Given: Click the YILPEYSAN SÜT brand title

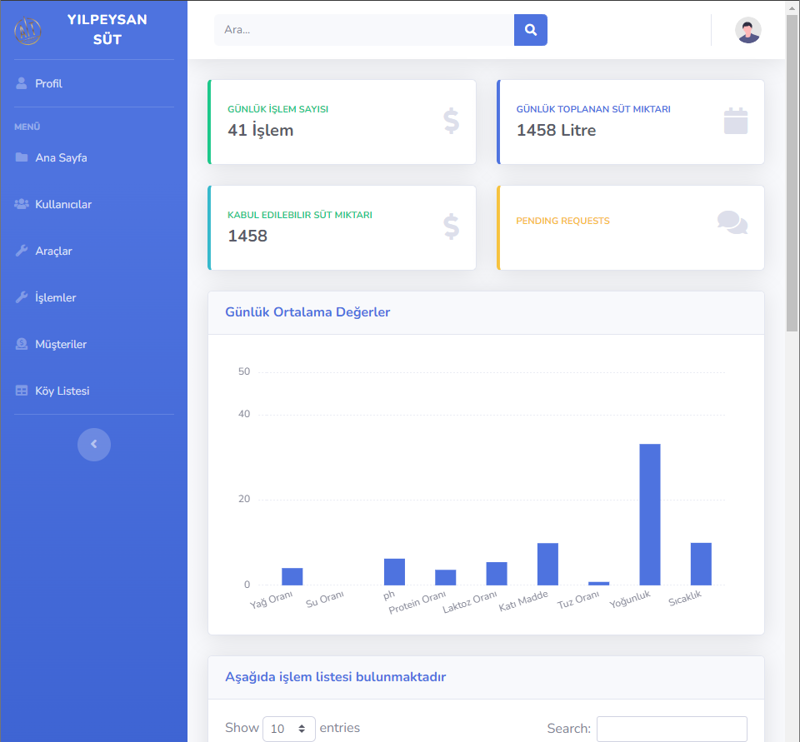Looking at the screenshot, I should coord(106,30).
